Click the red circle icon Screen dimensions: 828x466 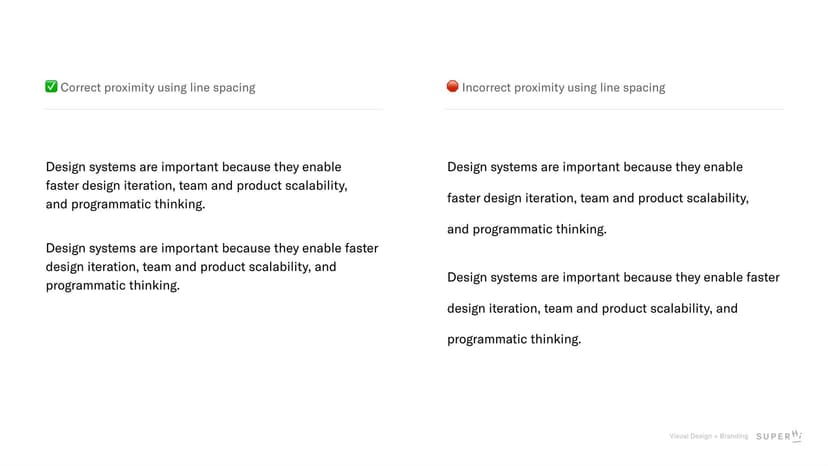453,87
